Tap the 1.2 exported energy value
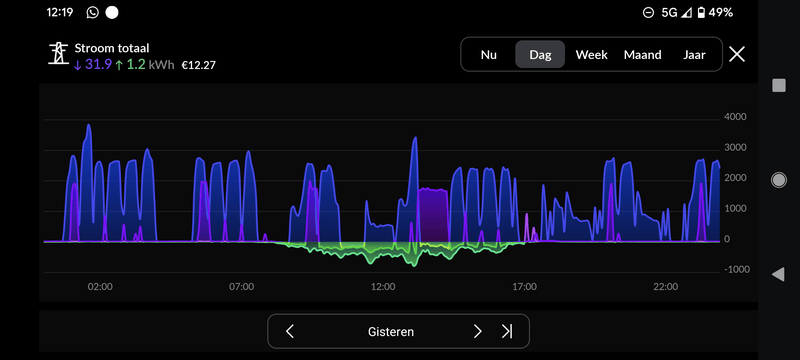 click(x=136, y=65)
